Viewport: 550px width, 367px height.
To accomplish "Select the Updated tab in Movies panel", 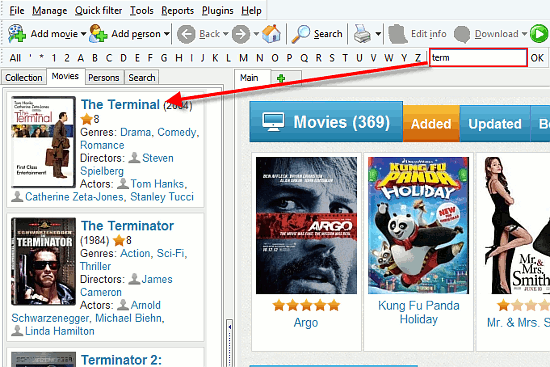I will pyautogui.click(x=495, y=124).
